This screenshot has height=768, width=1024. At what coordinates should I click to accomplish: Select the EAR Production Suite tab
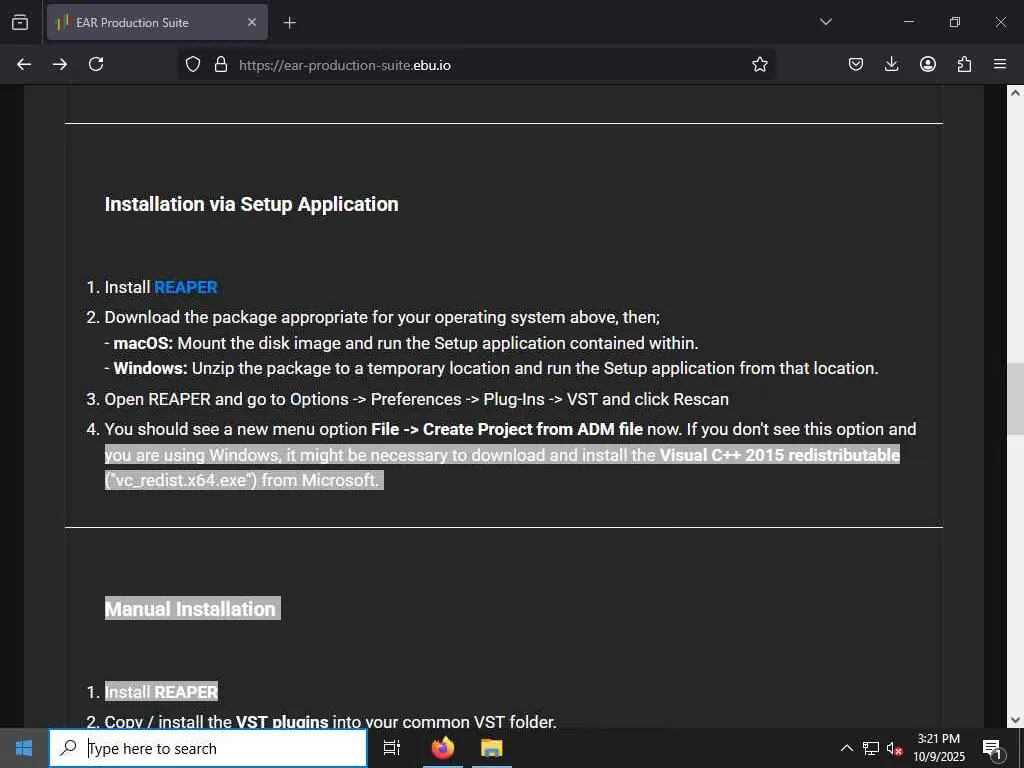pos(157,22)
